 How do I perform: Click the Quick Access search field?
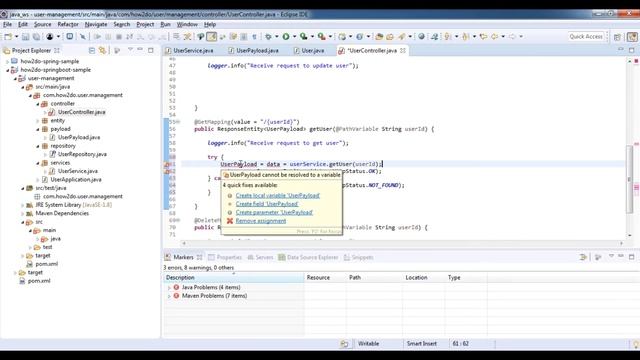click(586, 36)
